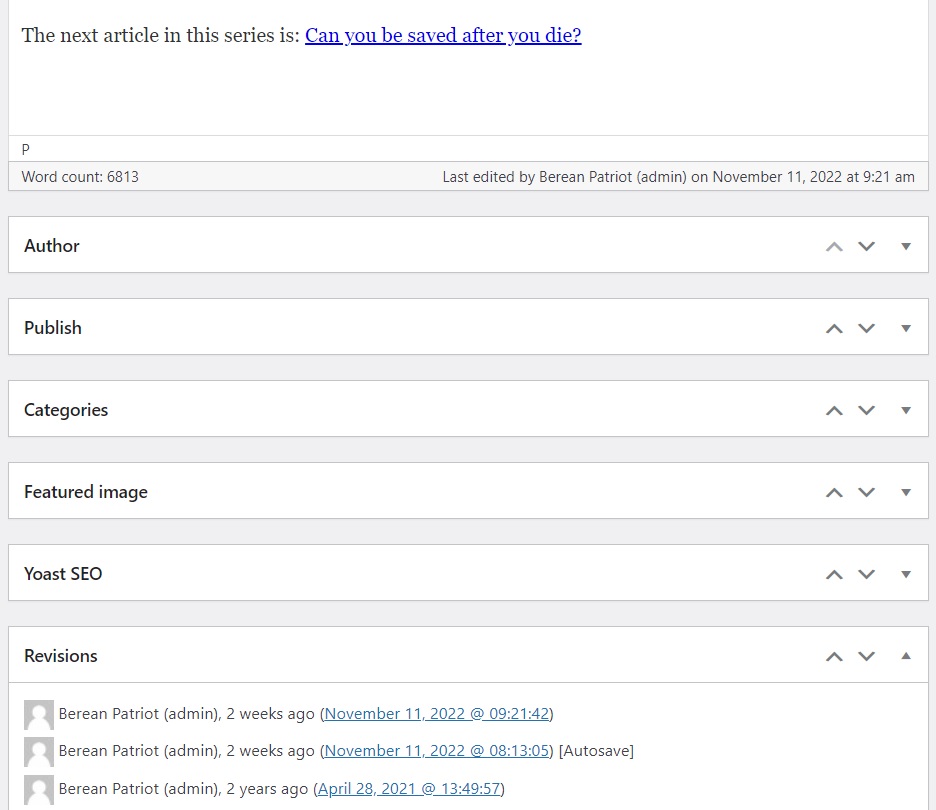Expand the Featured image panel

(906, 492)
